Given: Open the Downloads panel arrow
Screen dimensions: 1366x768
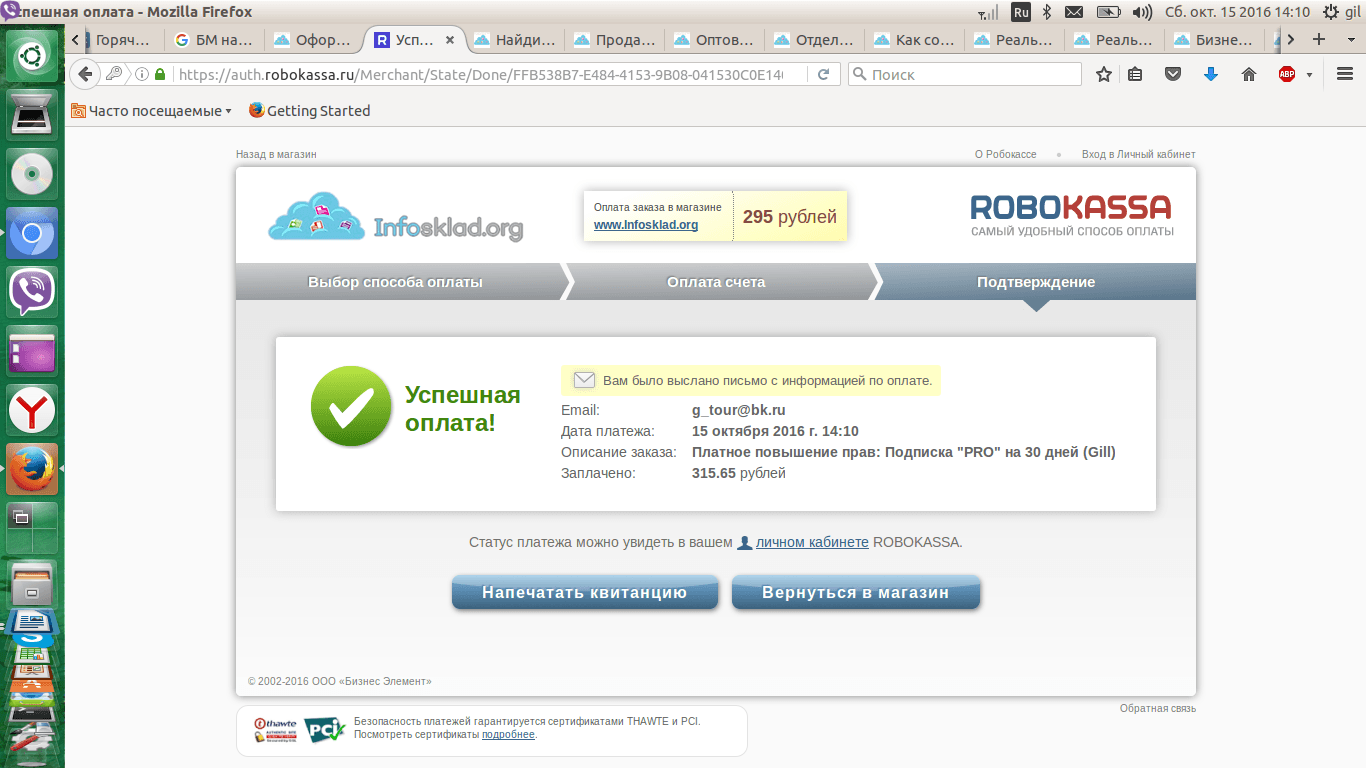Looking at the screenshot, I should coord(1211,74).
